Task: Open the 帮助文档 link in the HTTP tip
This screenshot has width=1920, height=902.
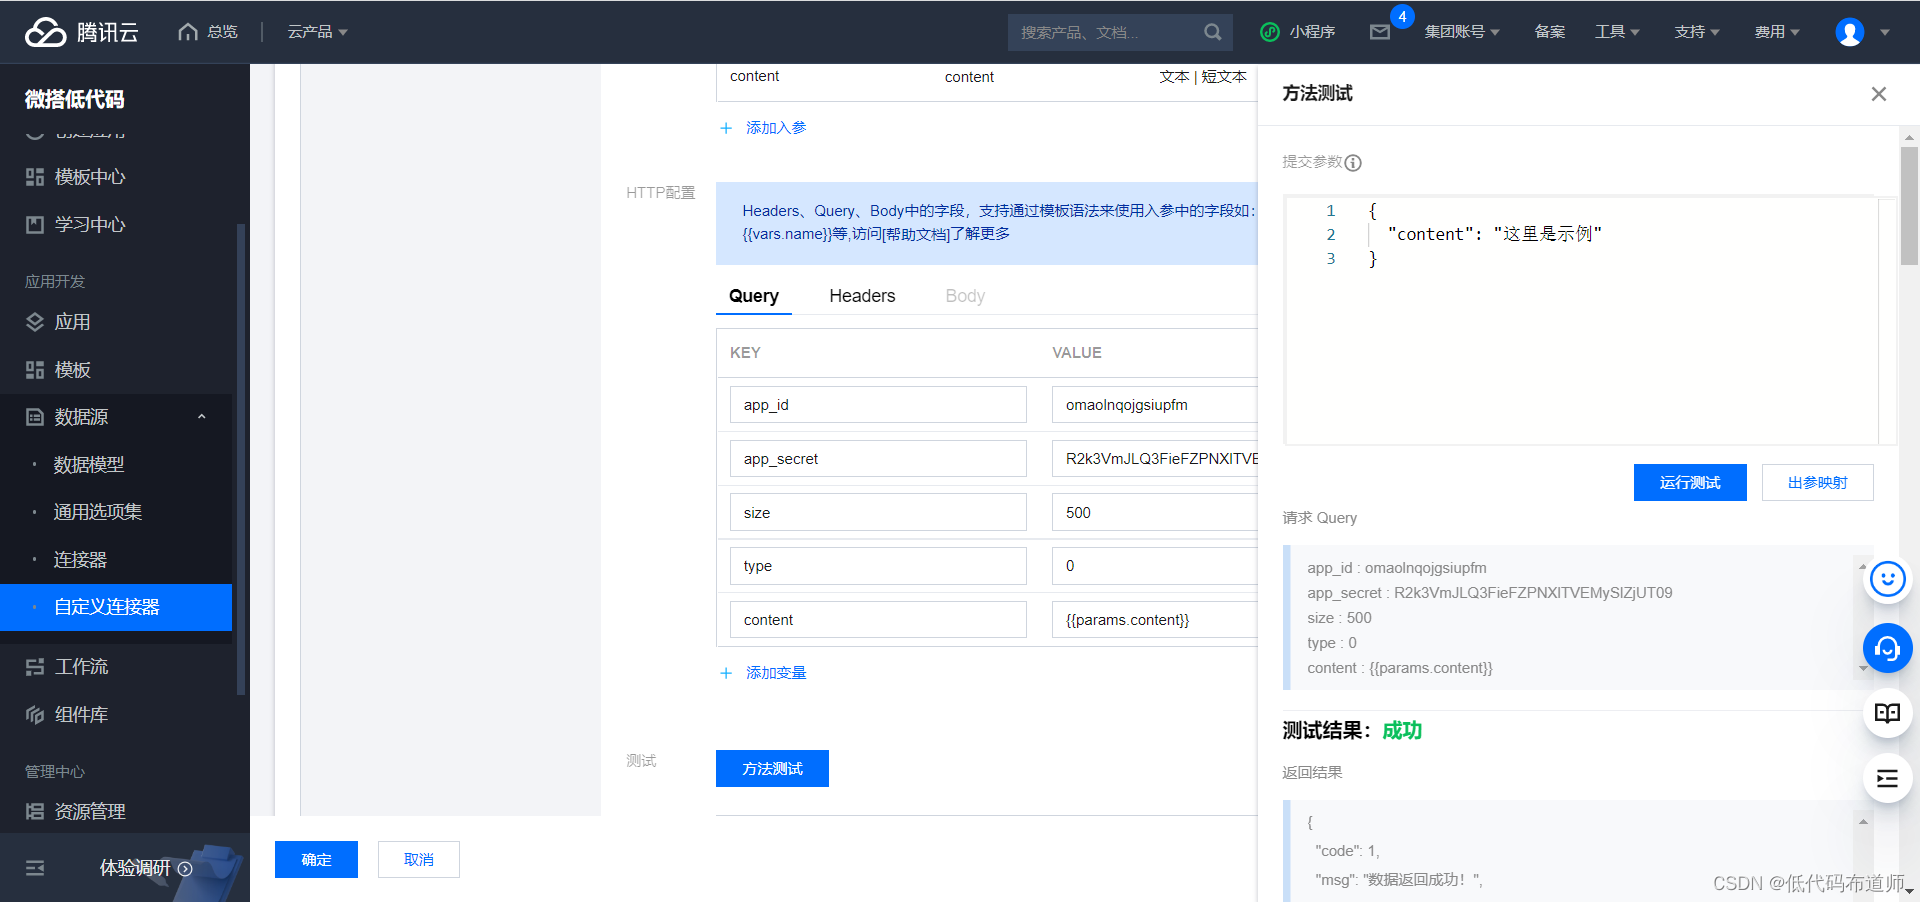Action: [917, 234]
